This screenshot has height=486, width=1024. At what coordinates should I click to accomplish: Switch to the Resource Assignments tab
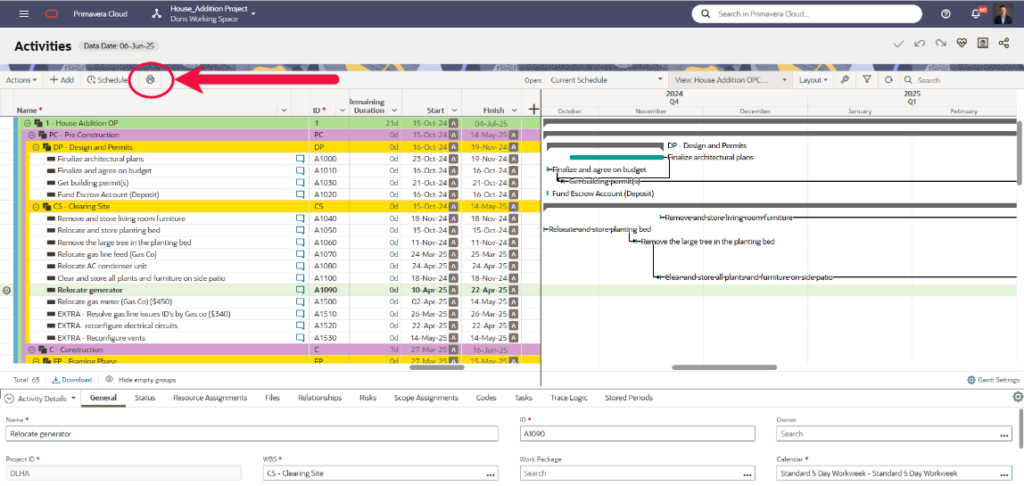(210, 398)
